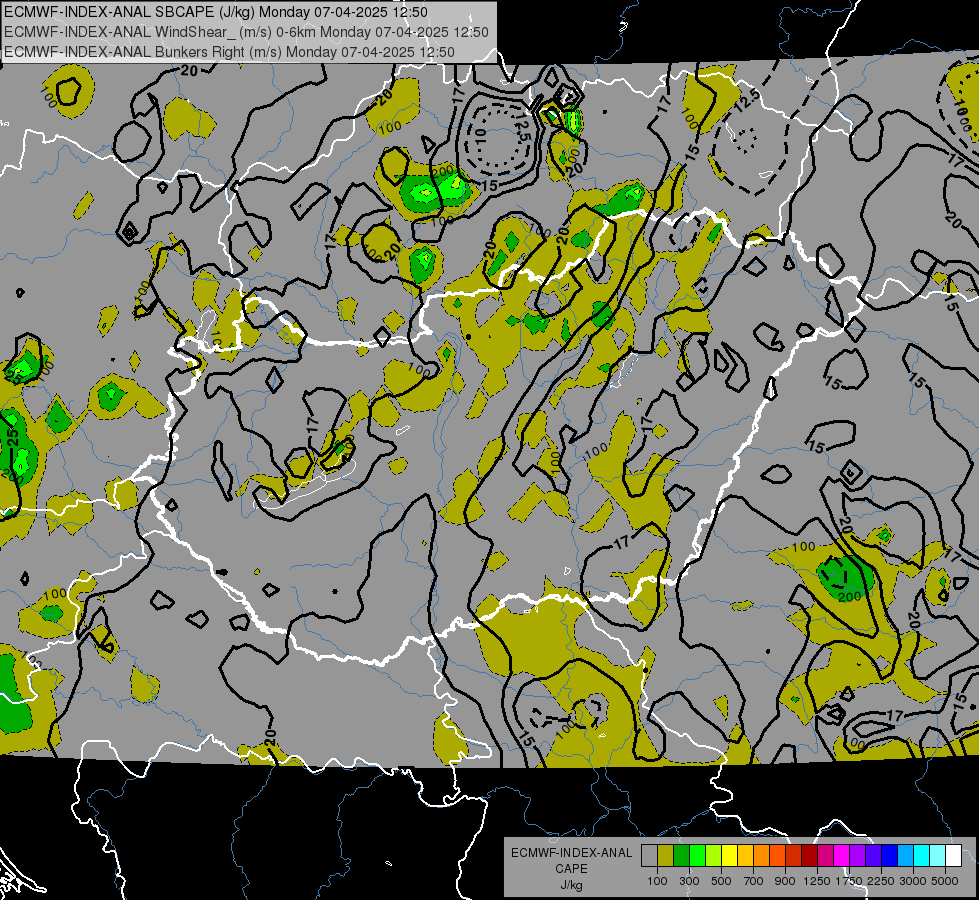Screen dimensions: 979x900
Task: Click the dark green legend swatch
Action: pyautogui.click(x=681, y=856)
